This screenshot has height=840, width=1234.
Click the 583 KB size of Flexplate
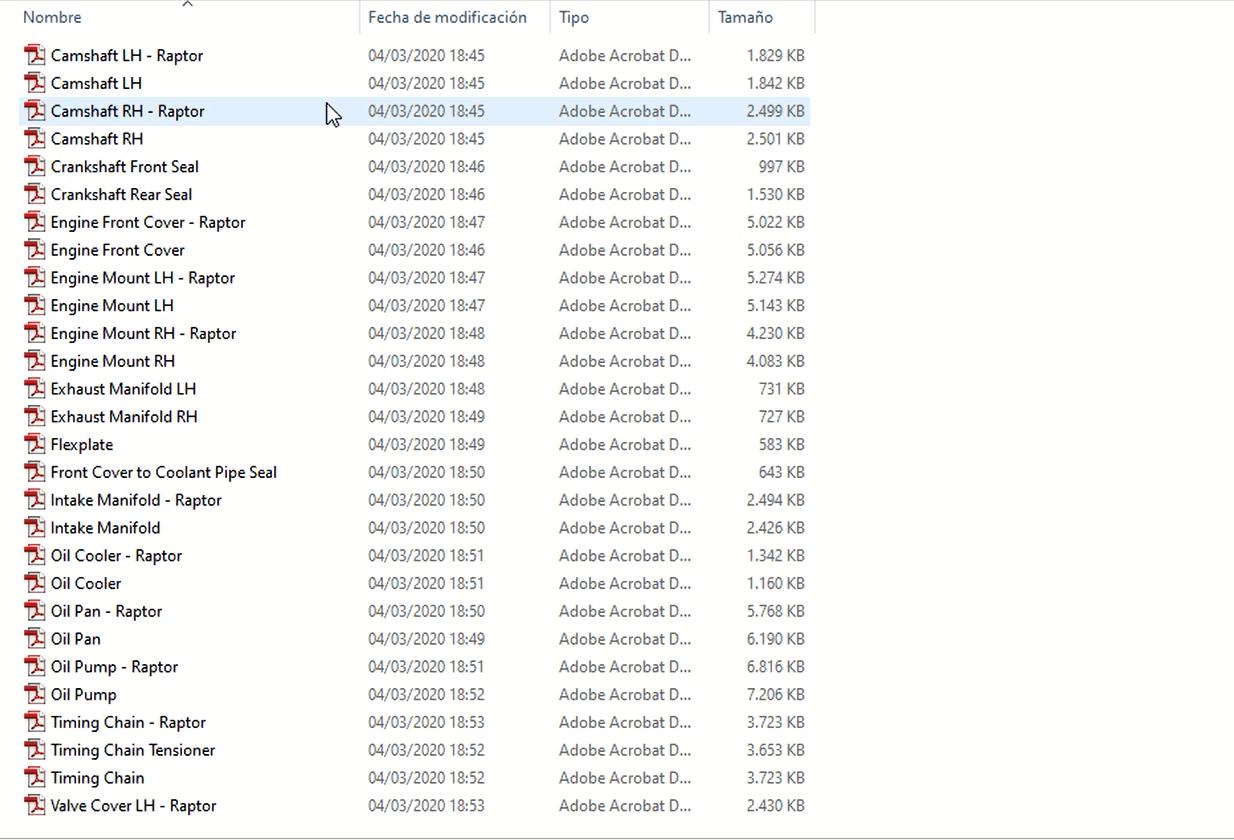click(x=782, y=444)
